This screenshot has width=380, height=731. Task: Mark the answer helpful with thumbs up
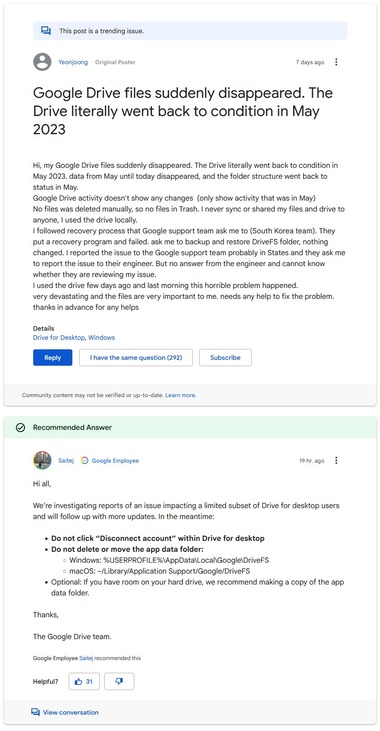[x=84, y=682]
